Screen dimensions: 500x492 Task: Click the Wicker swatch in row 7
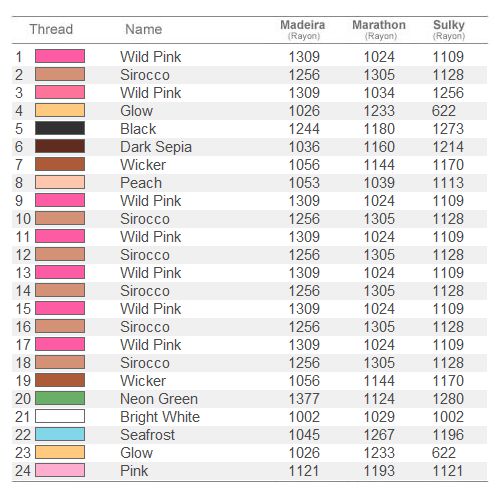pyautogui.click(x=60, y=164)
